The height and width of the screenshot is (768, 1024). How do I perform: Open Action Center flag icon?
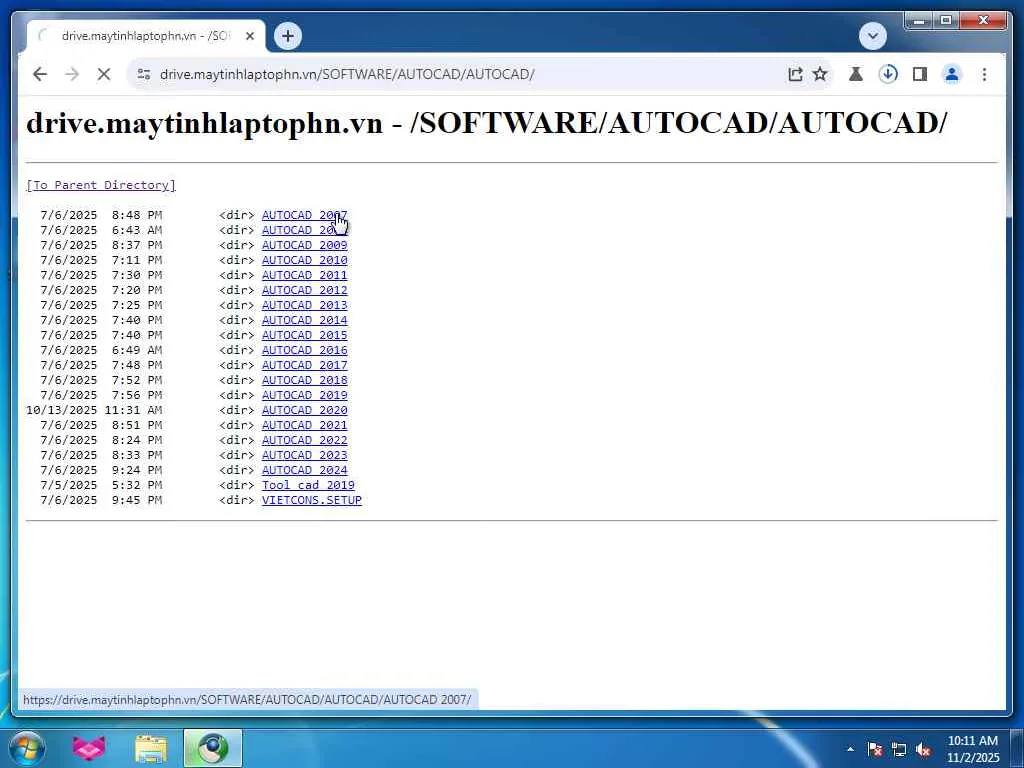point(875,749)
